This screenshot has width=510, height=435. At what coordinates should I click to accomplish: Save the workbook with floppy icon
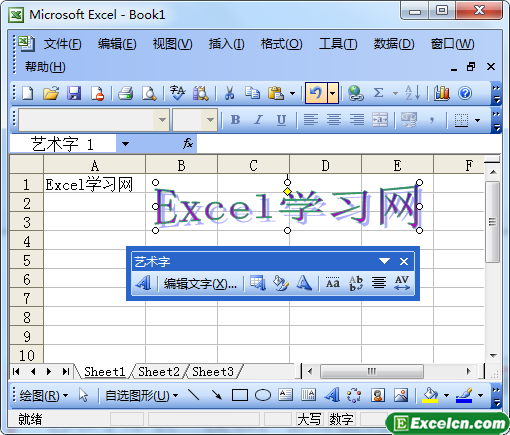point(74,93)
